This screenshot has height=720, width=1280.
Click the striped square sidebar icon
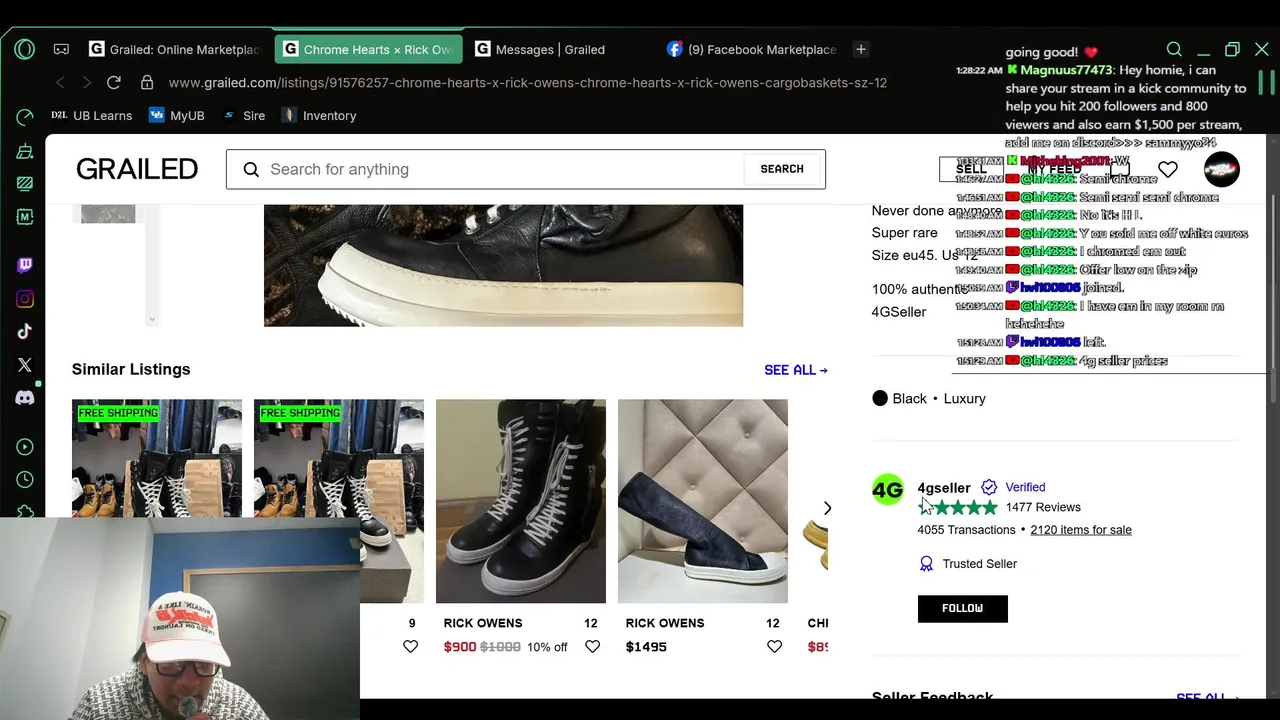[25, 183]
